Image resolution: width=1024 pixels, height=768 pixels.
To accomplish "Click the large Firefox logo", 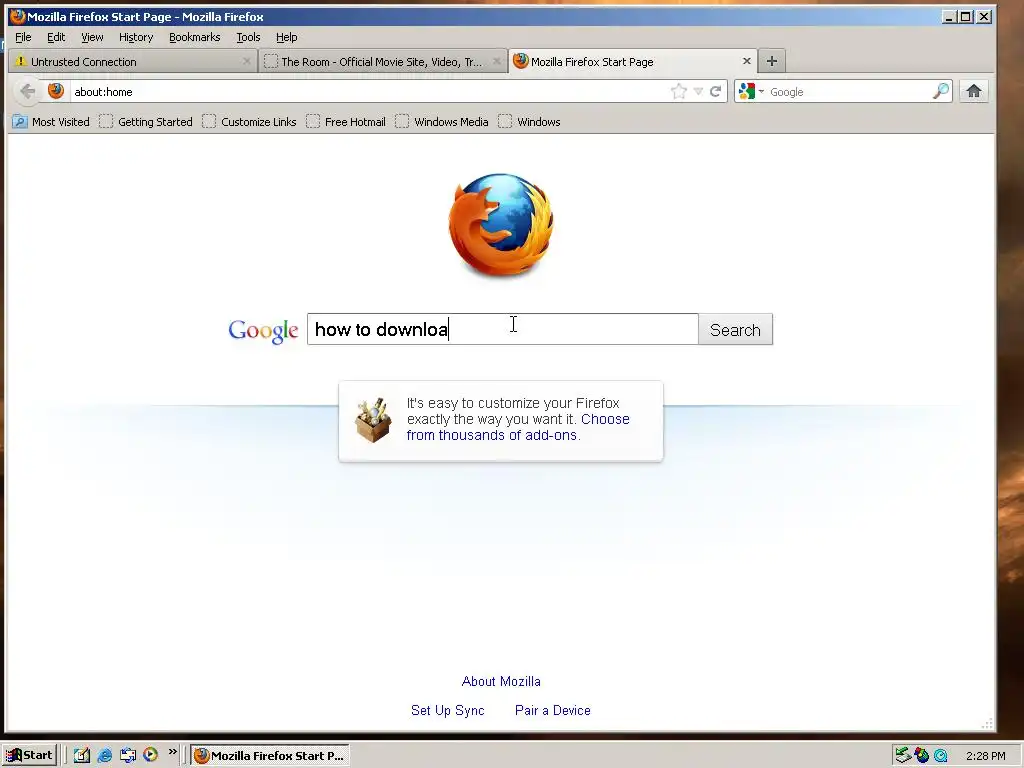I will point(501,224).
